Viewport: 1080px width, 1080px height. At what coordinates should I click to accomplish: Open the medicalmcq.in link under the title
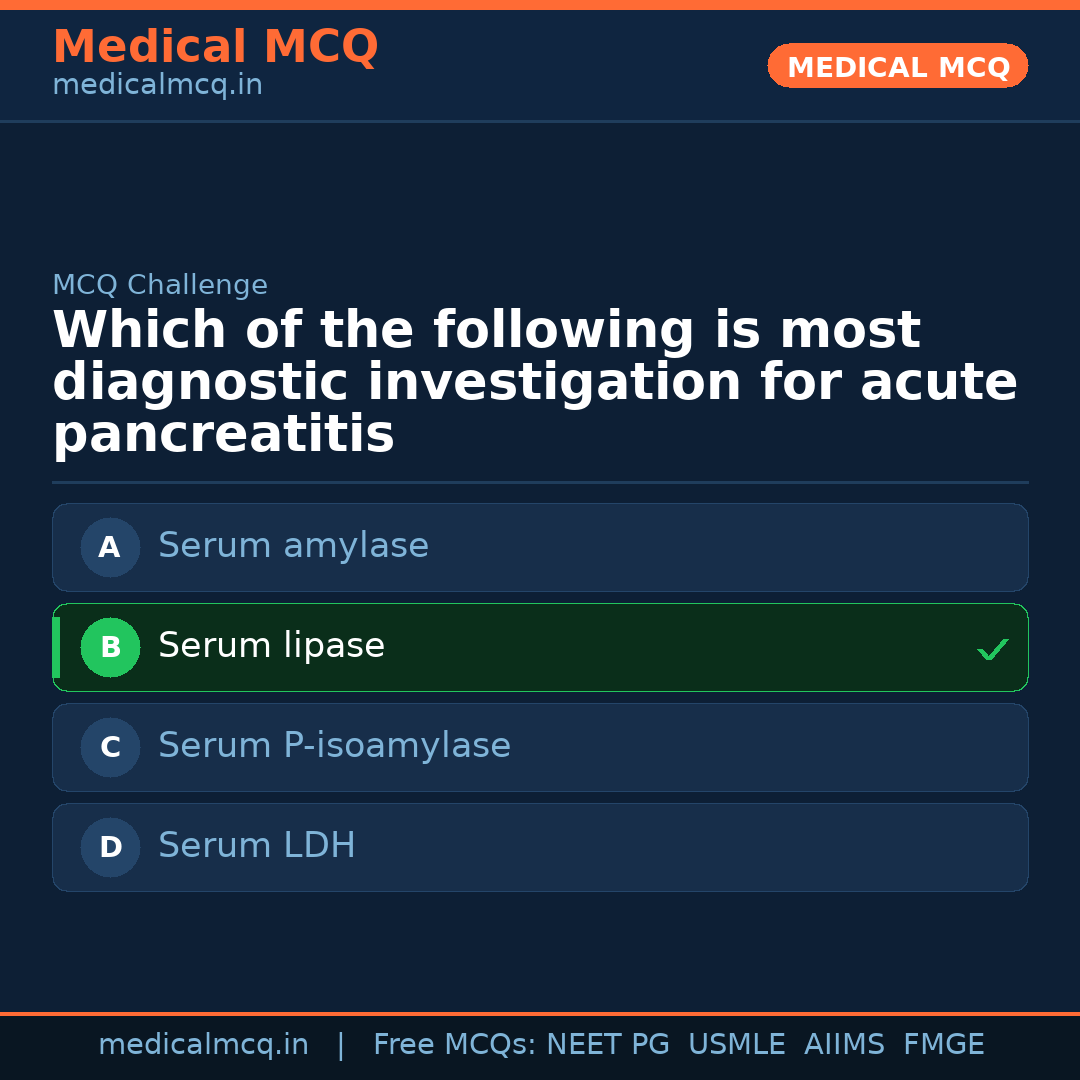[x=157, y=85]
